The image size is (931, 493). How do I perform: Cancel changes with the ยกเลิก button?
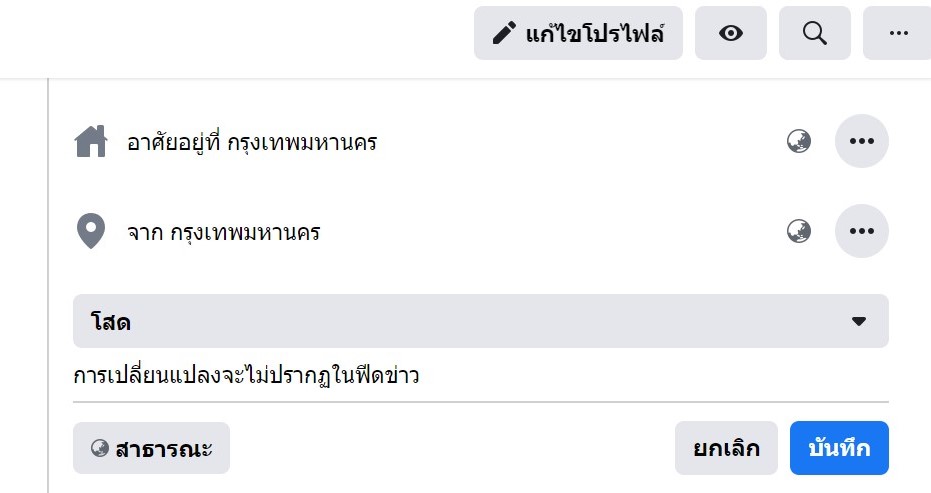click(726, 448)
